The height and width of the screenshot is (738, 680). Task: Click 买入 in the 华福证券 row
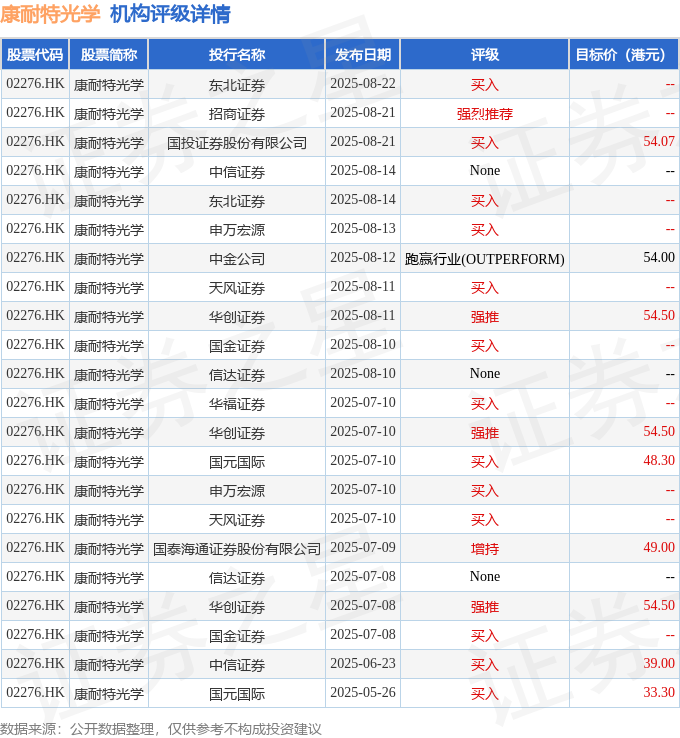485,403
